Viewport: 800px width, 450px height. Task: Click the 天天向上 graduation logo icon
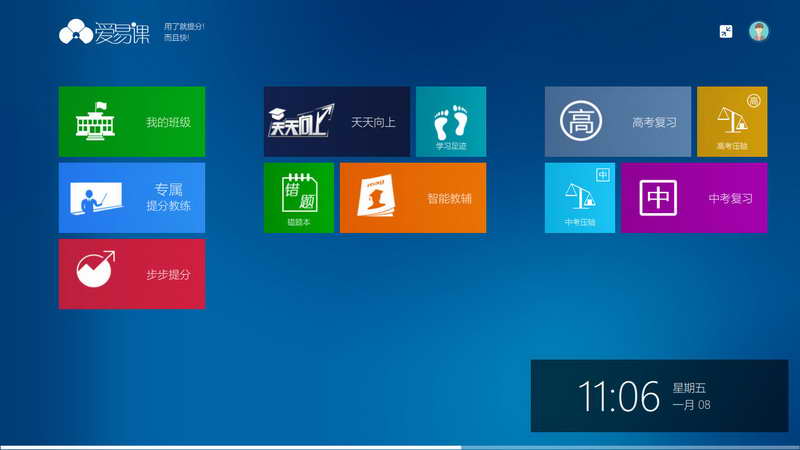point(301,121)
